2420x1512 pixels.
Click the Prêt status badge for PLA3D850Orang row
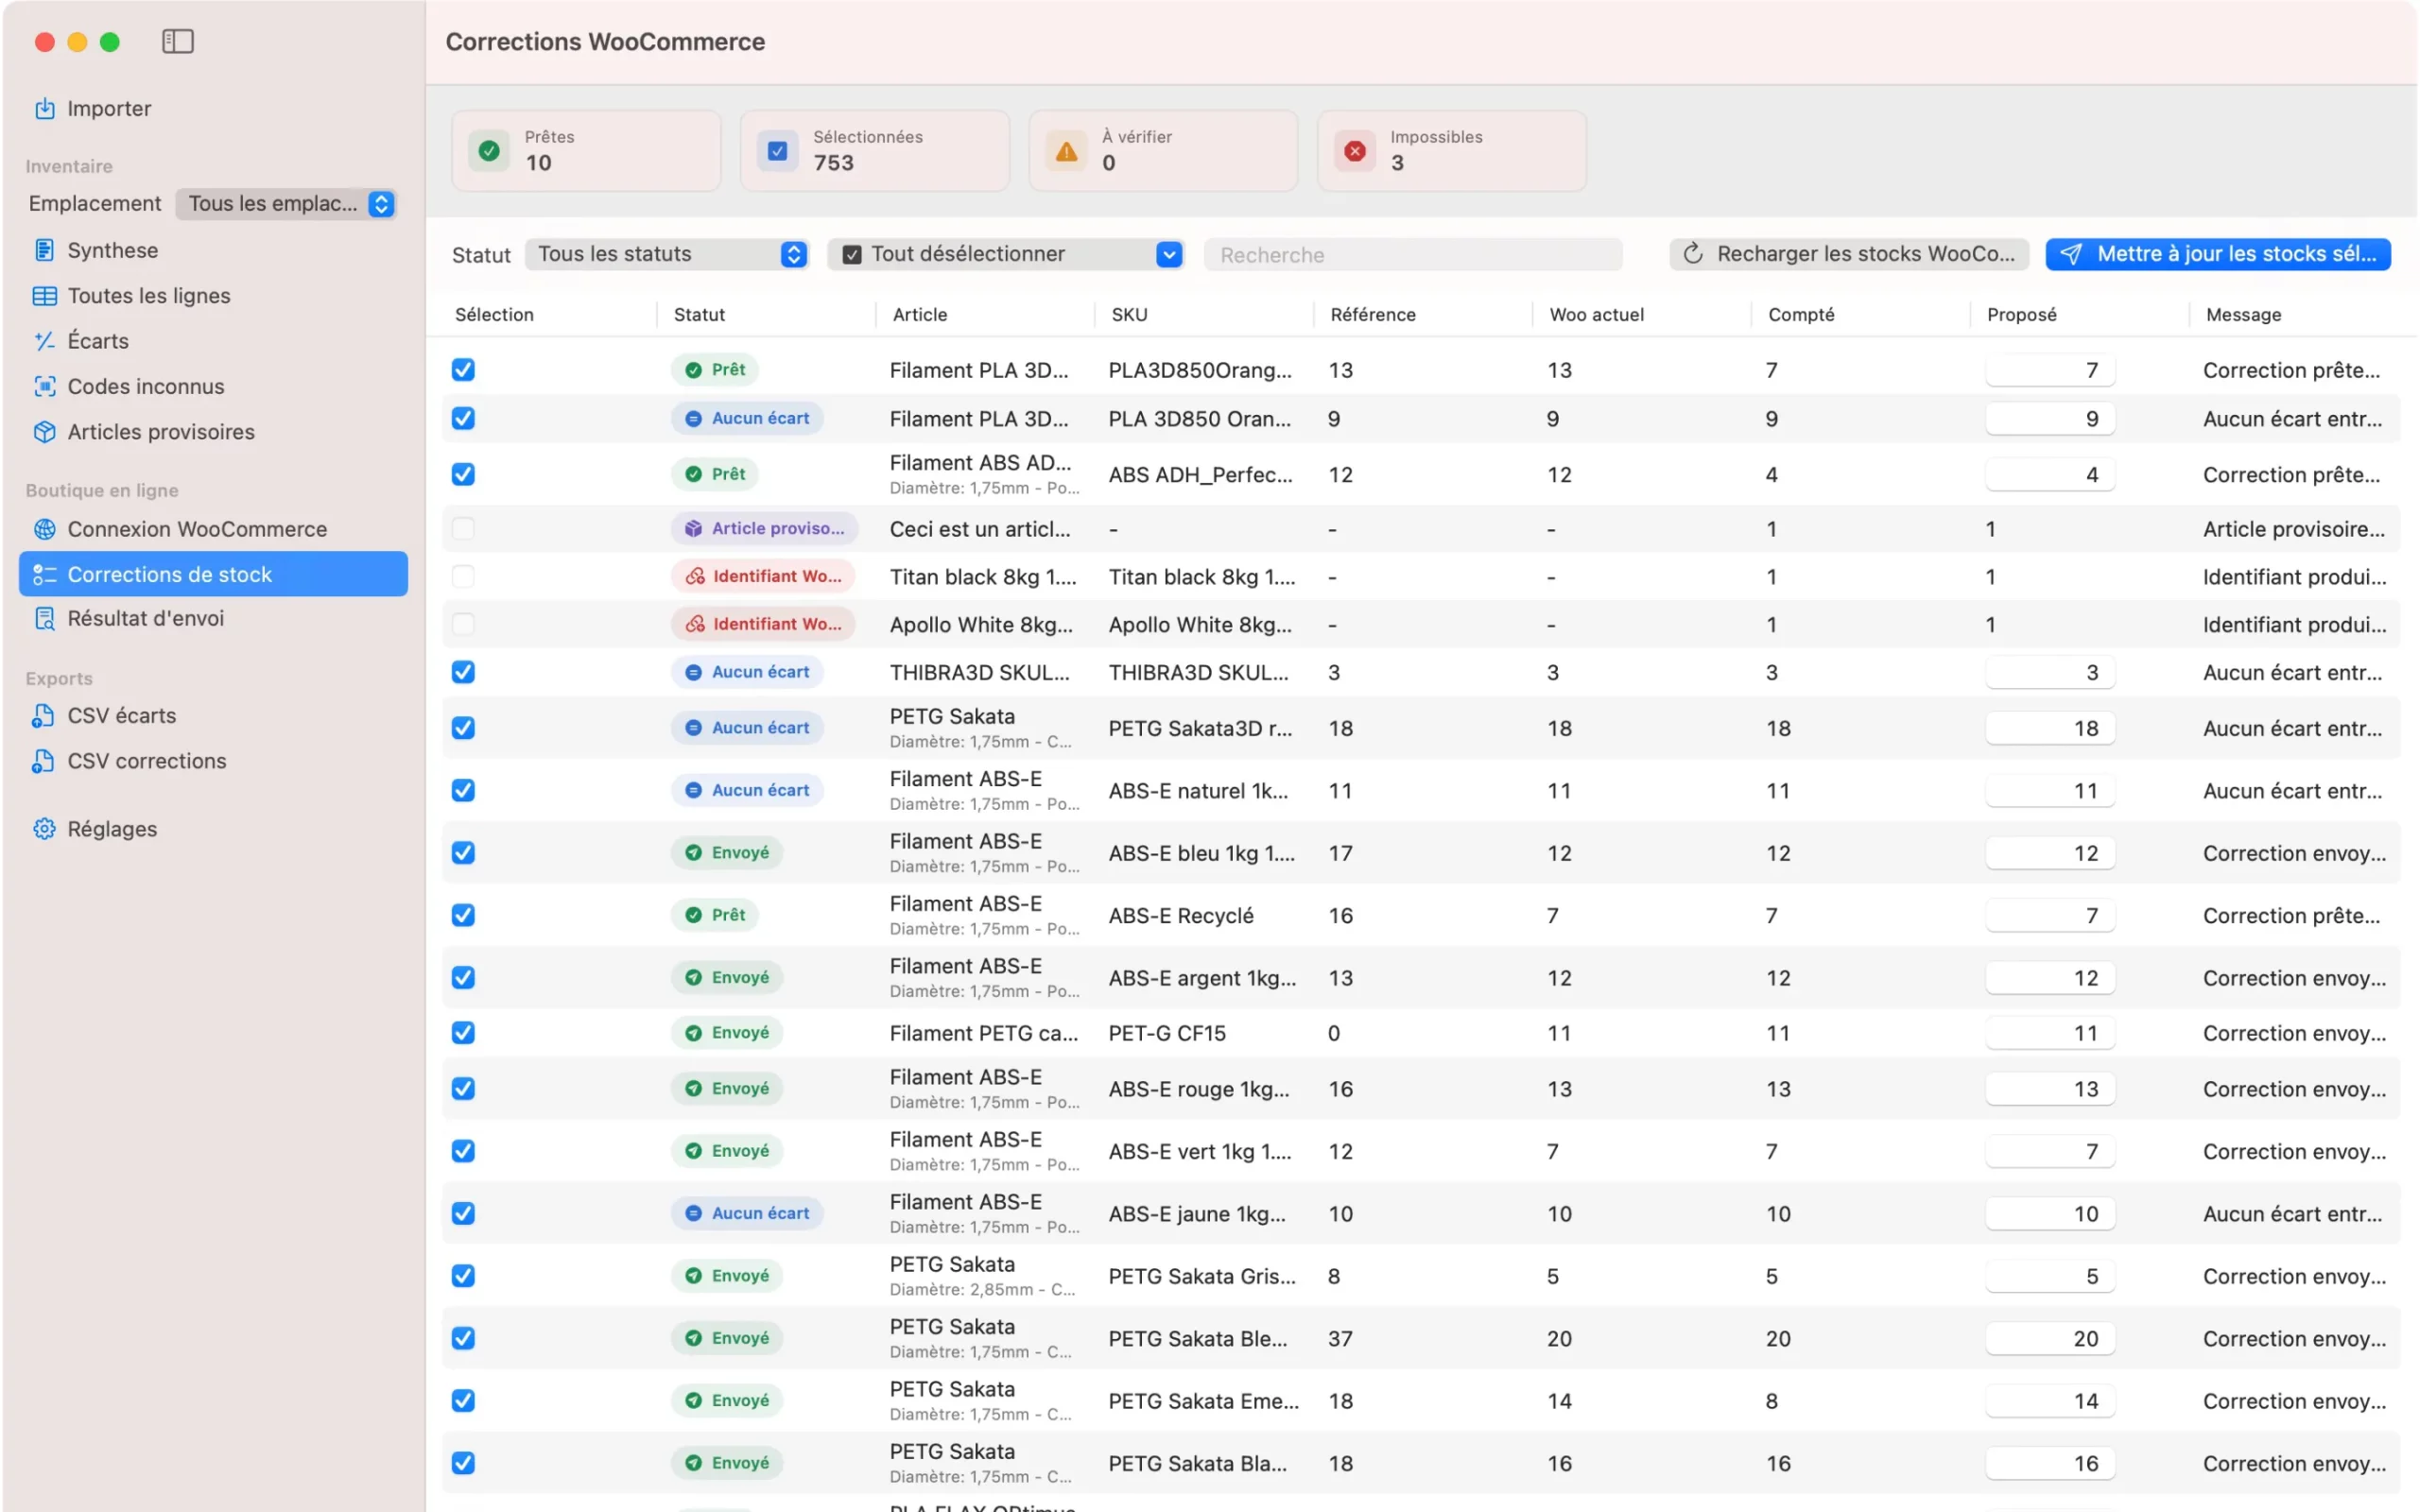click(716, 370)
